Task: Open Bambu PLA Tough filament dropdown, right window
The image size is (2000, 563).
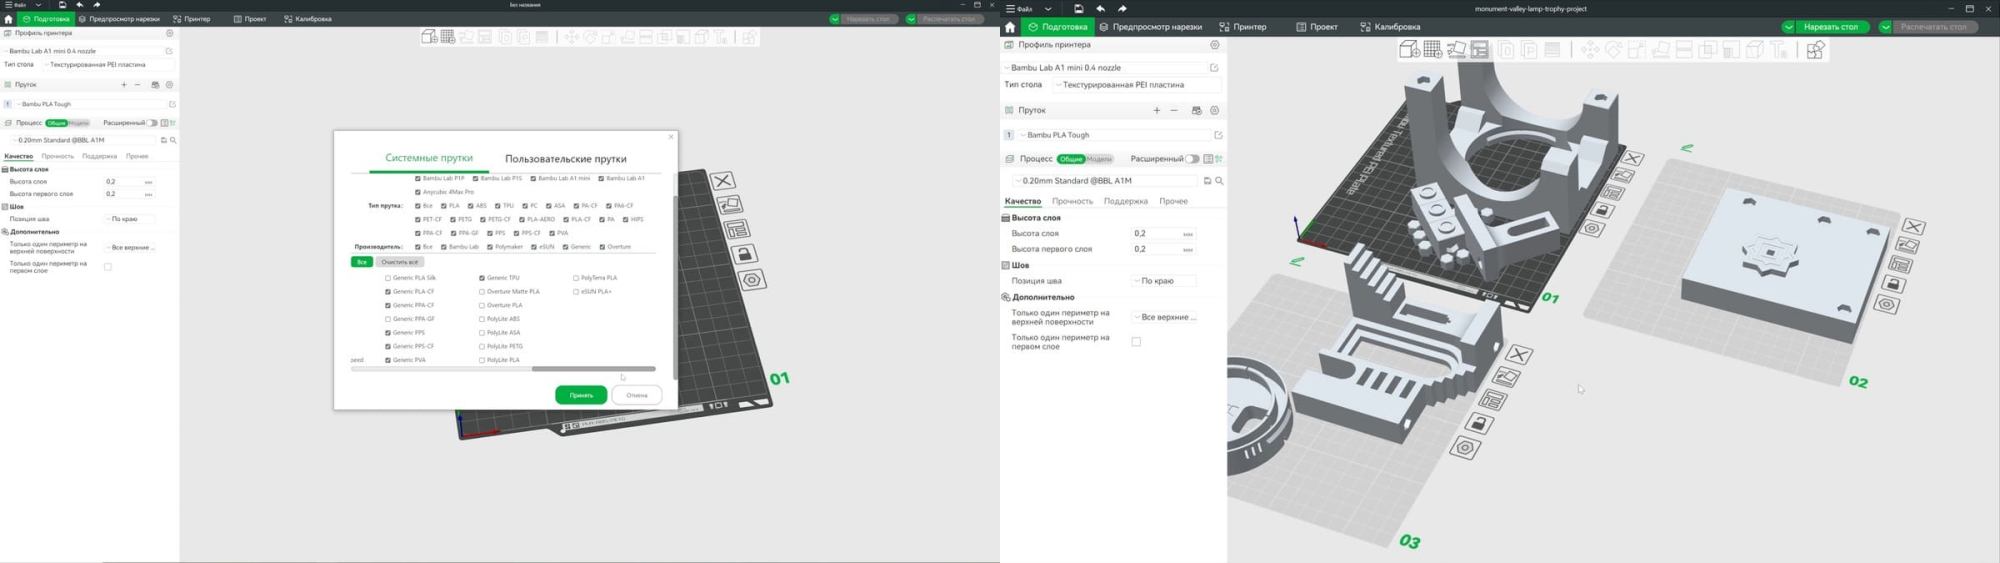Action: 1114,135
